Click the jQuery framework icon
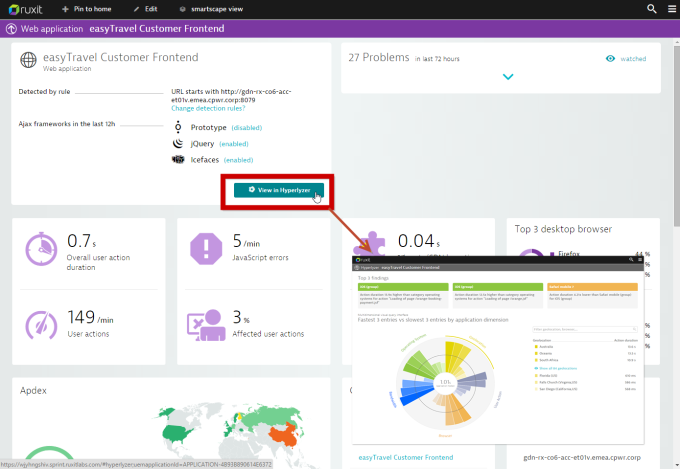This screenshot has height=469, width=680. click(178, 143)
